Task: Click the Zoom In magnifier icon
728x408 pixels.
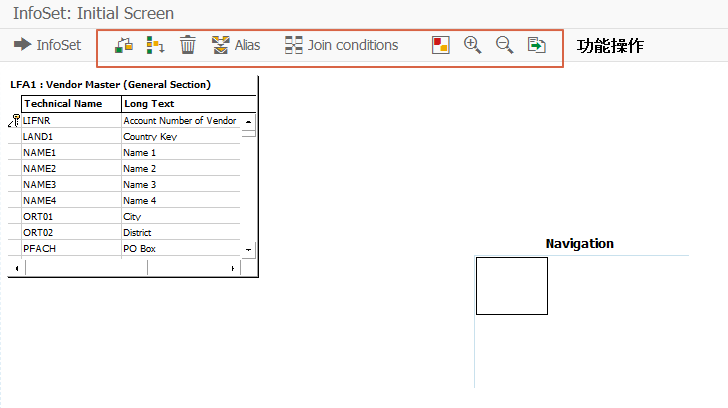Action: coord(473,45)
